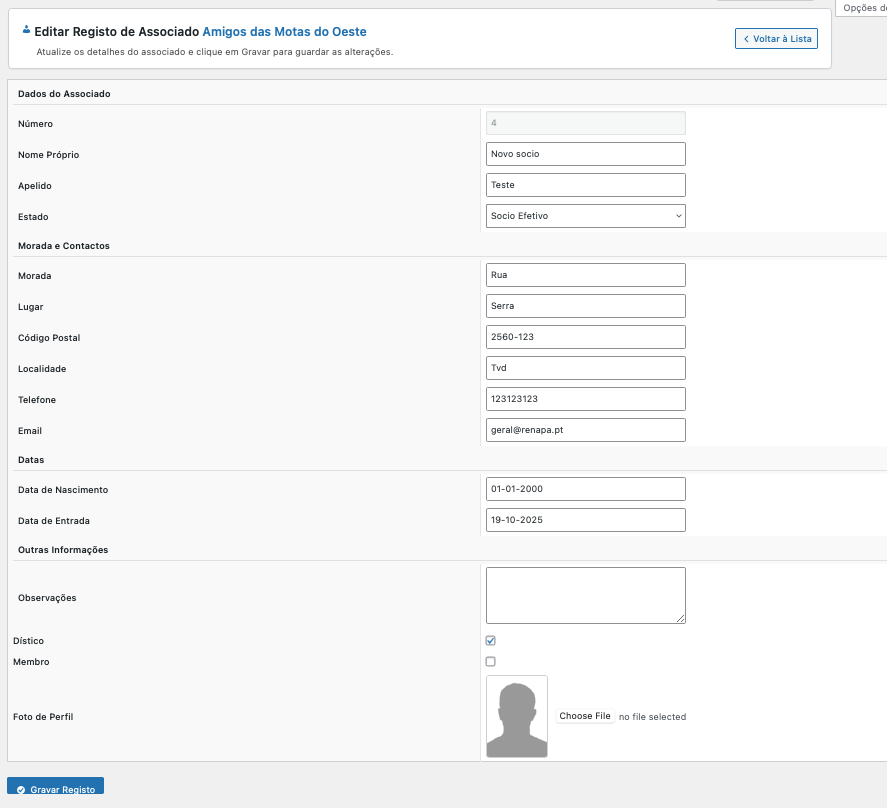
Task: Click the Amigos das Motas do Oeste link
Action: click(x=285, y=32)
